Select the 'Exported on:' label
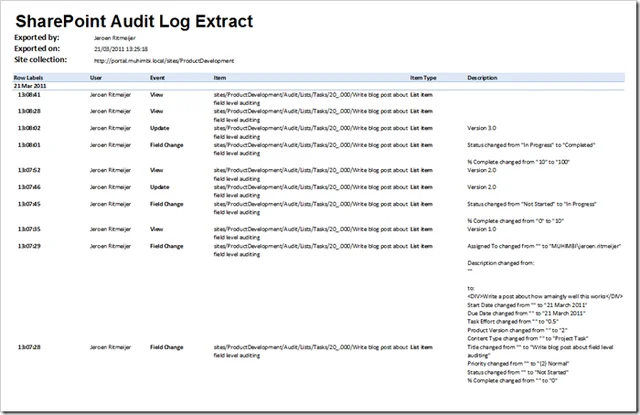Screen dimensions: 640x415 point(37,49)
